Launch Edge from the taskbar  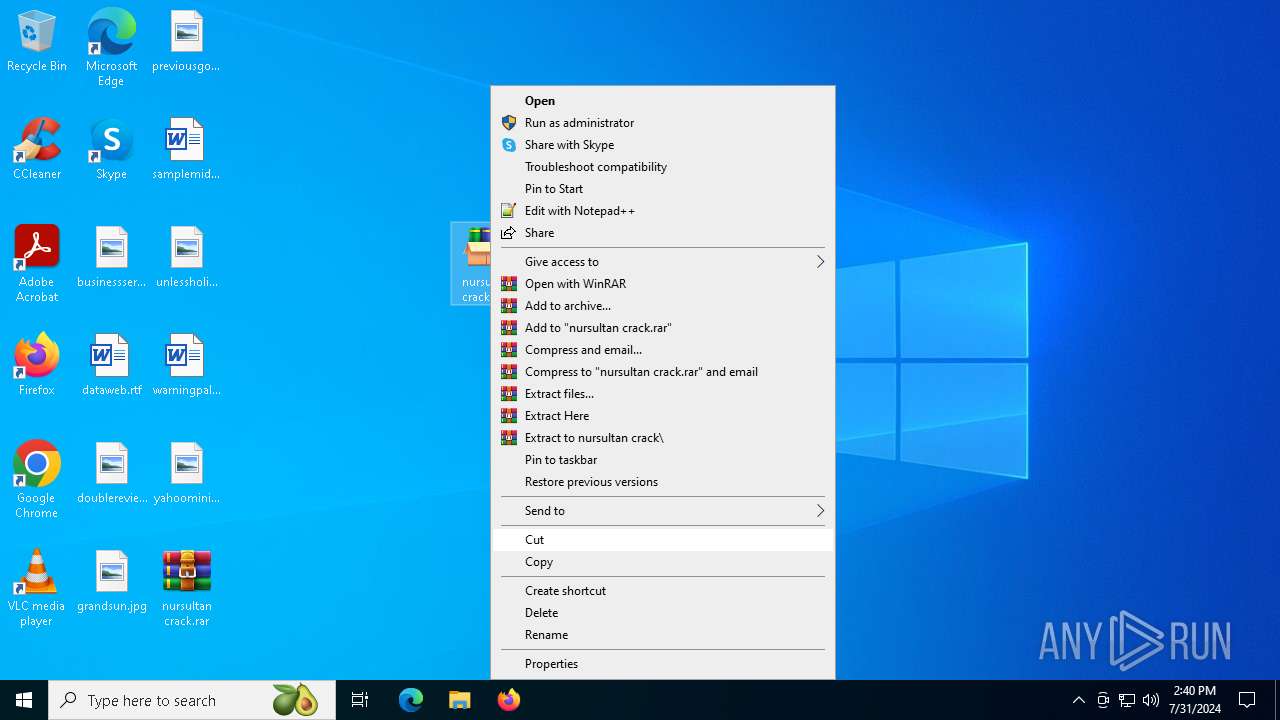tap(411, 700)
